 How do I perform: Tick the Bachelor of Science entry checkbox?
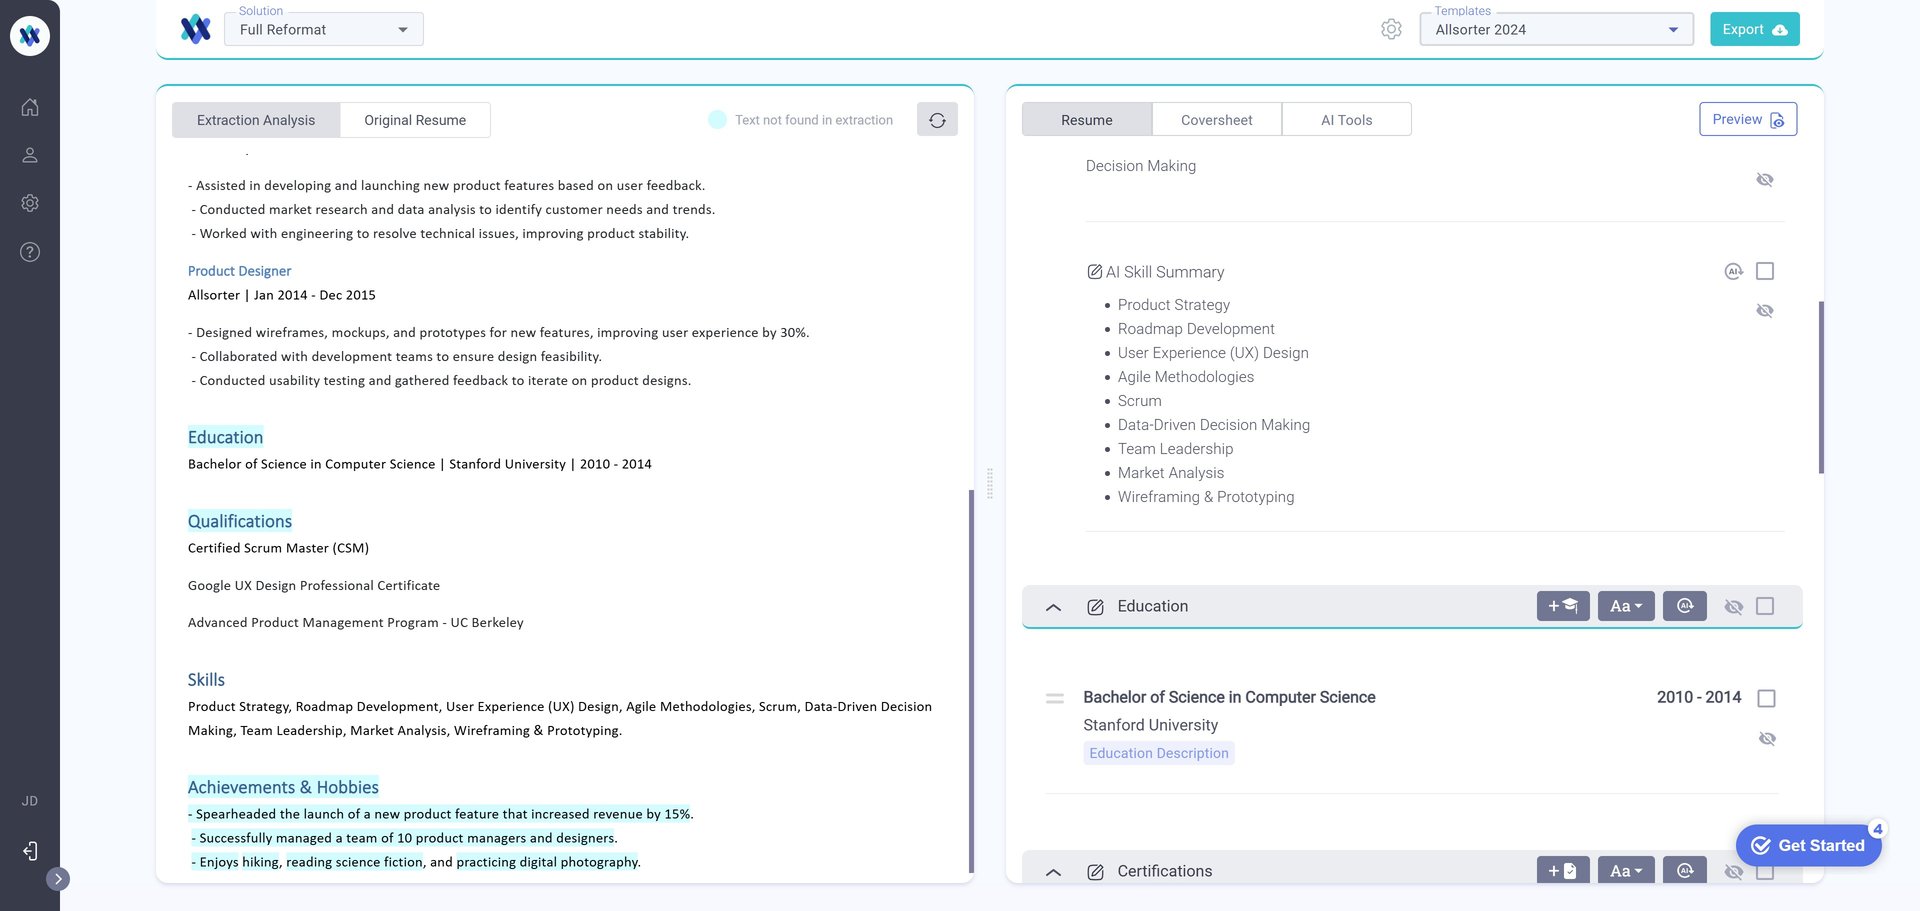[1767, 698]
